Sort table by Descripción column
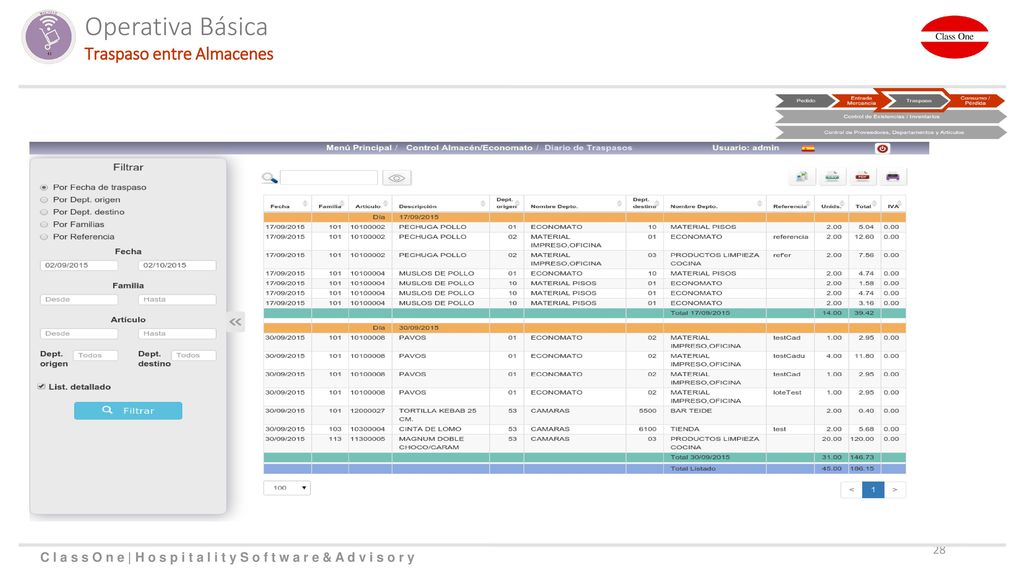 click(441, 206)
